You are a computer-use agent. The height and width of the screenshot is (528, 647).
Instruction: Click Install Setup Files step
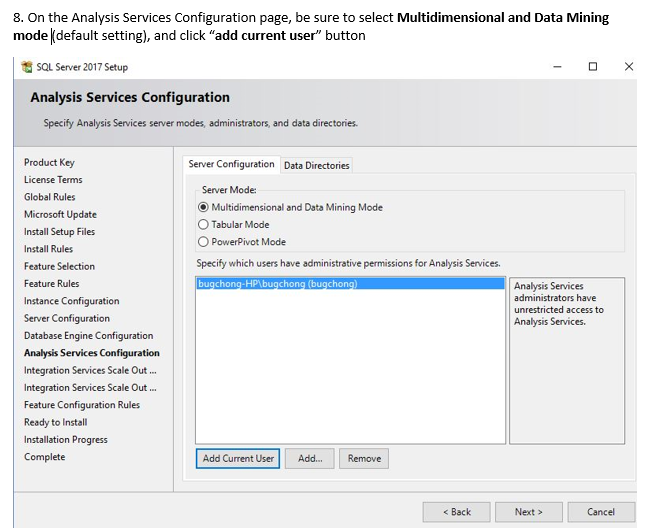coord(59,232)
